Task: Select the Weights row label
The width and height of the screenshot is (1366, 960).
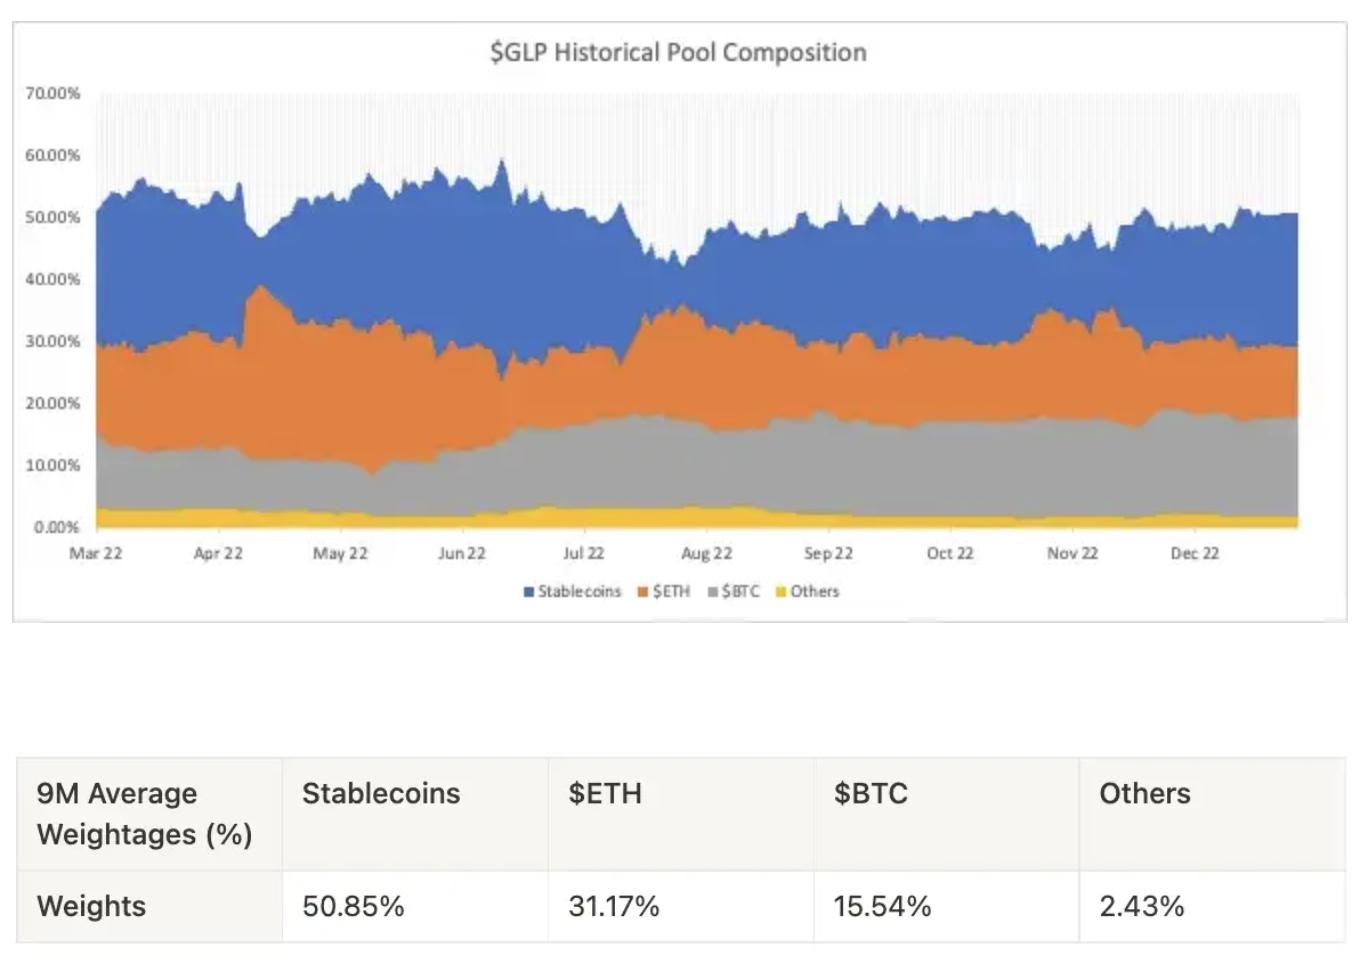Action: click(91, 907)
